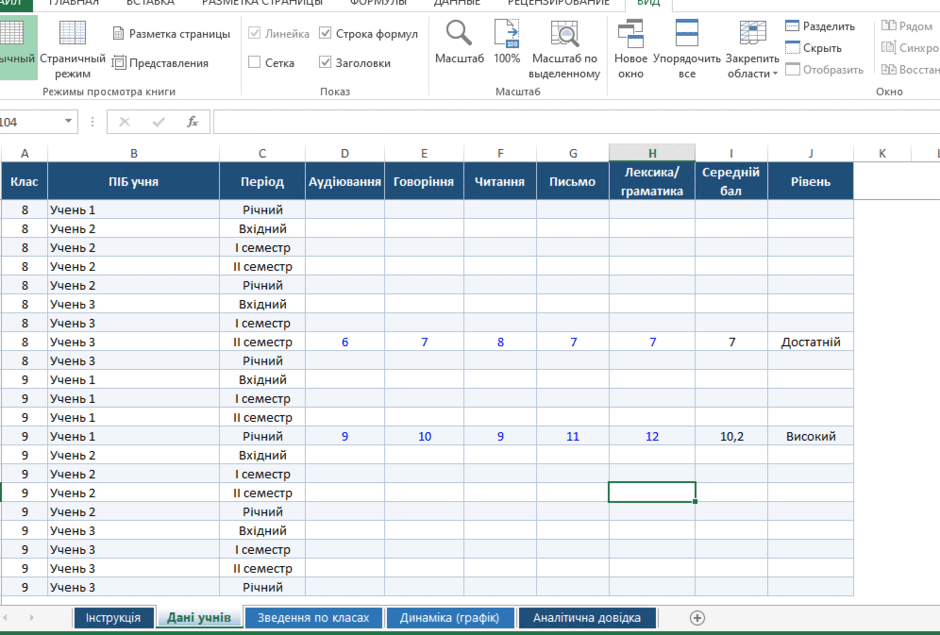Select the cell containing Достатній
Screen dimensions: 940x635
point(811,342)
